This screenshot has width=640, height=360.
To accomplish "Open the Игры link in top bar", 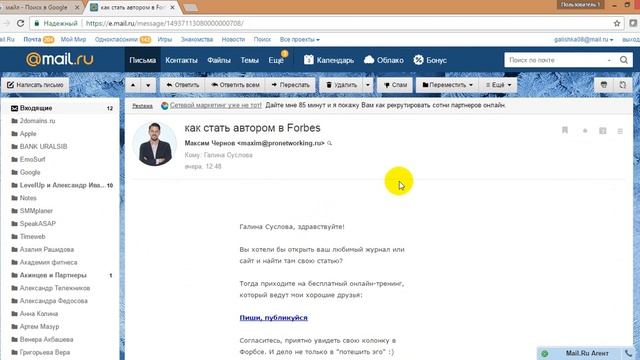I will 164,40.
